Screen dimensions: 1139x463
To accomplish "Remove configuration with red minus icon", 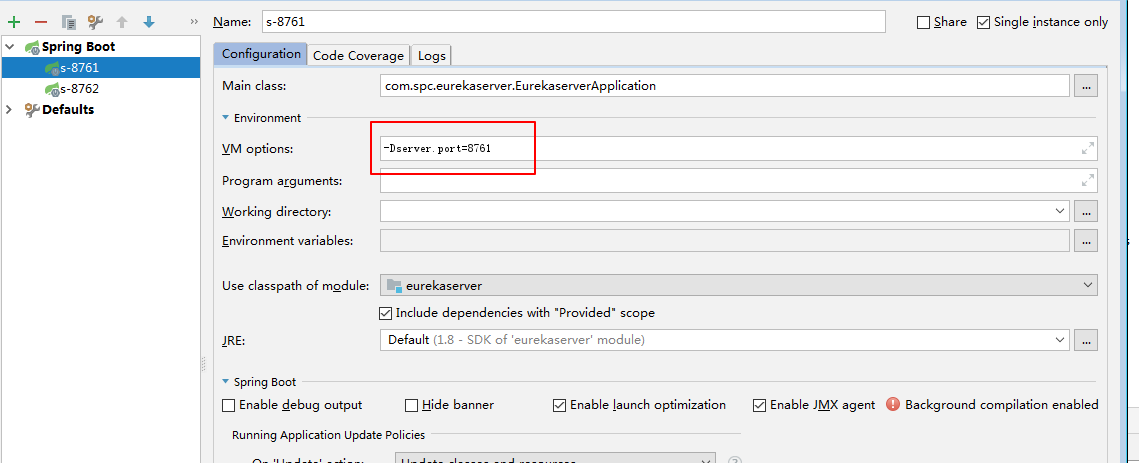I will 41,22.
